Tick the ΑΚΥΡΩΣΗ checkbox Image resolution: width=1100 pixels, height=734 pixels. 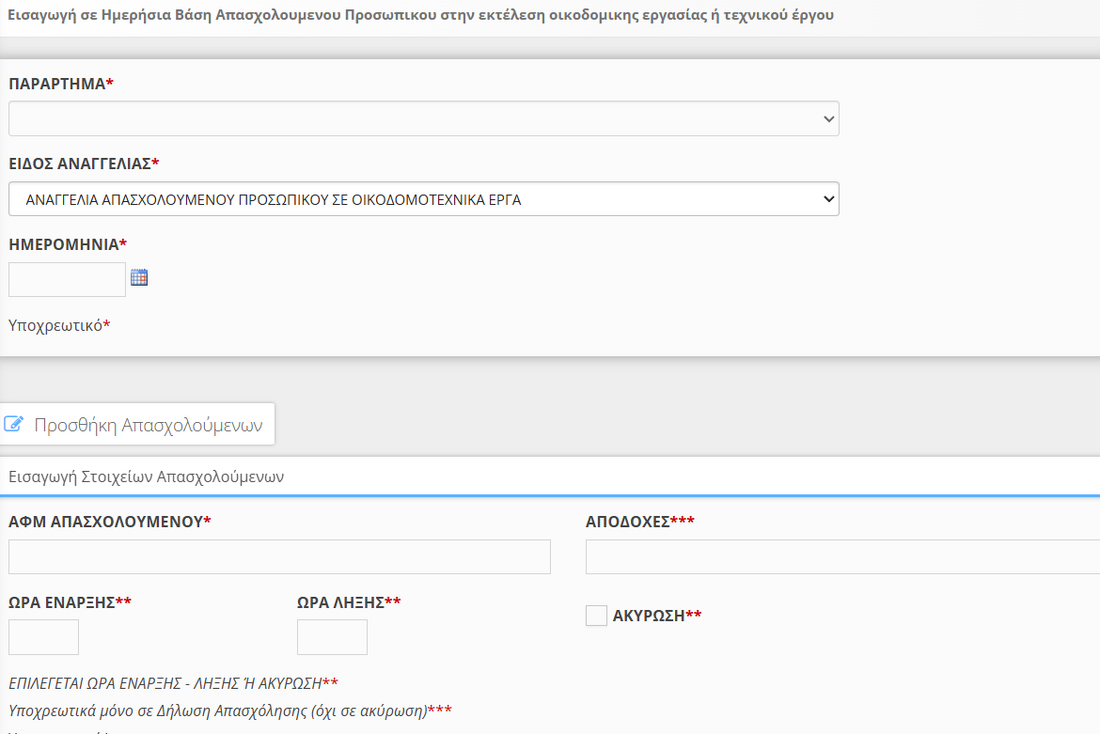596,616
